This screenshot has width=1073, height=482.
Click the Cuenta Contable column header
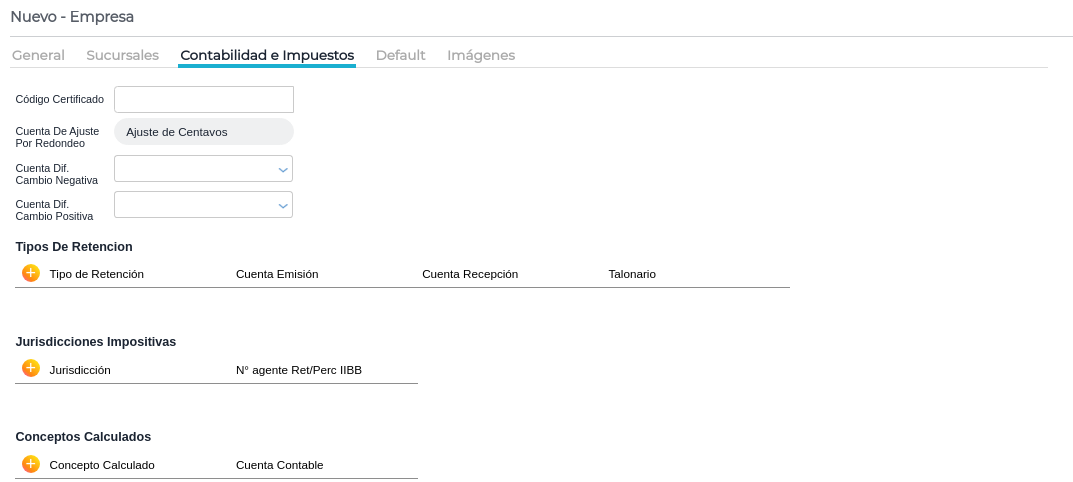(x=280, y=465)
